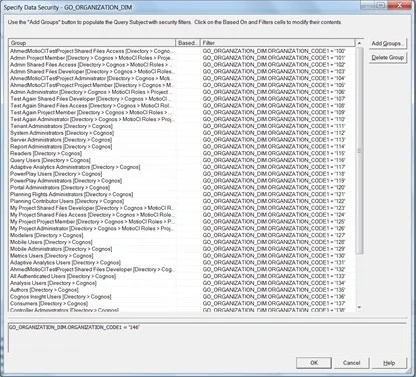Click the Based On column header
The width and height of the screenshot is (416, 377).
[188, 43]
